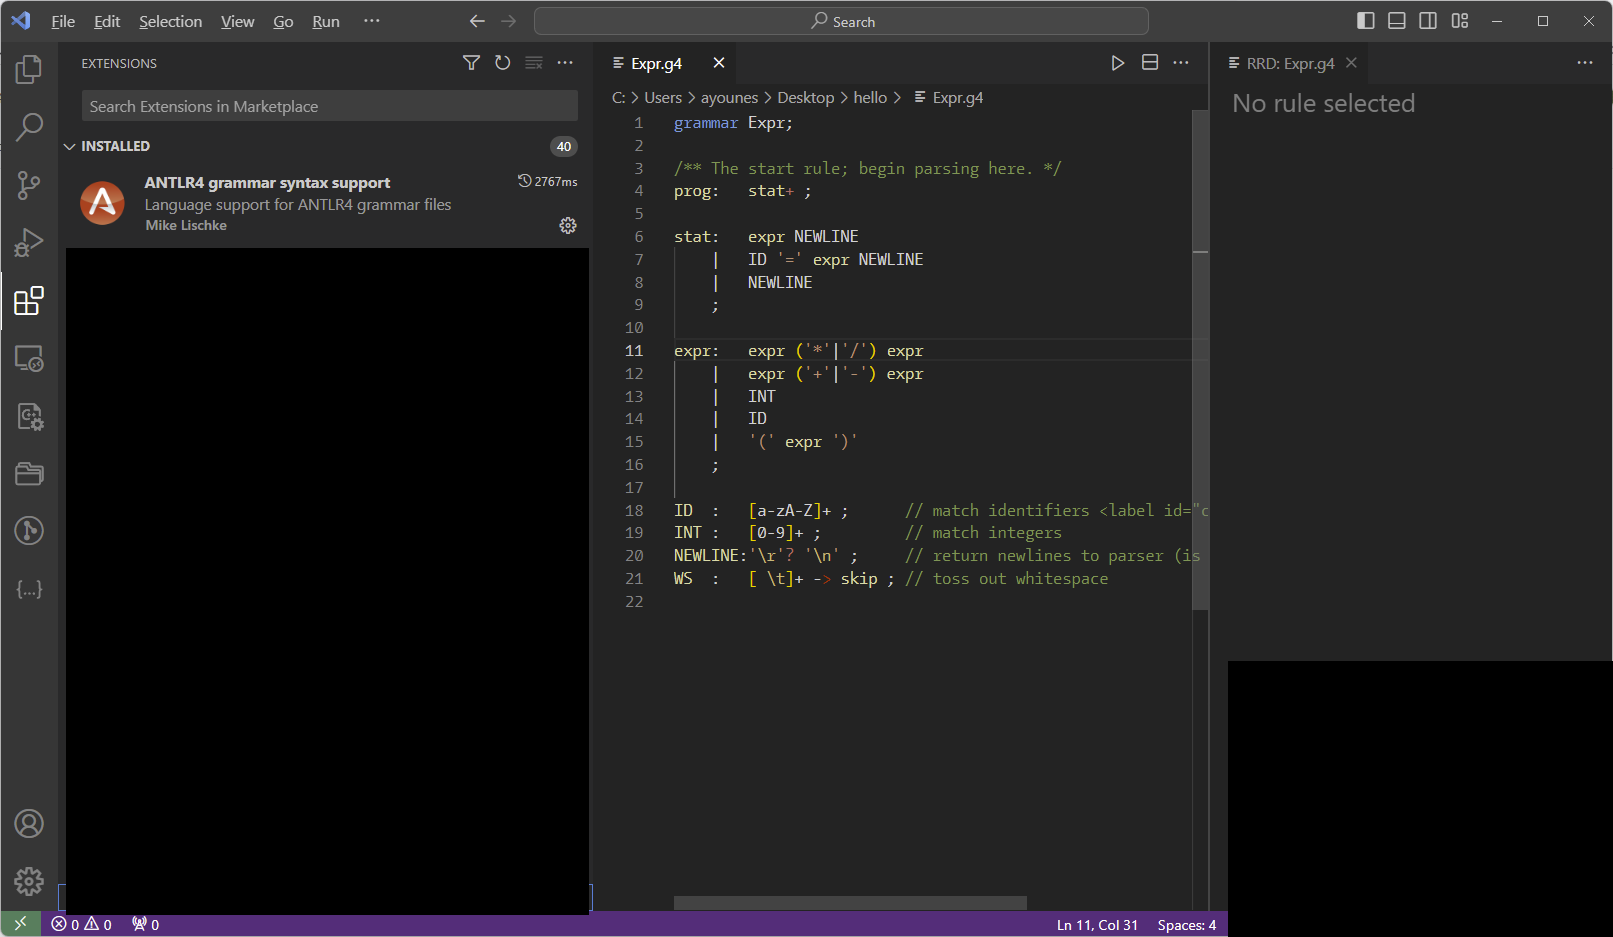Open the curly braces JSON icon

pyautogui.click(x=29, y=589)
